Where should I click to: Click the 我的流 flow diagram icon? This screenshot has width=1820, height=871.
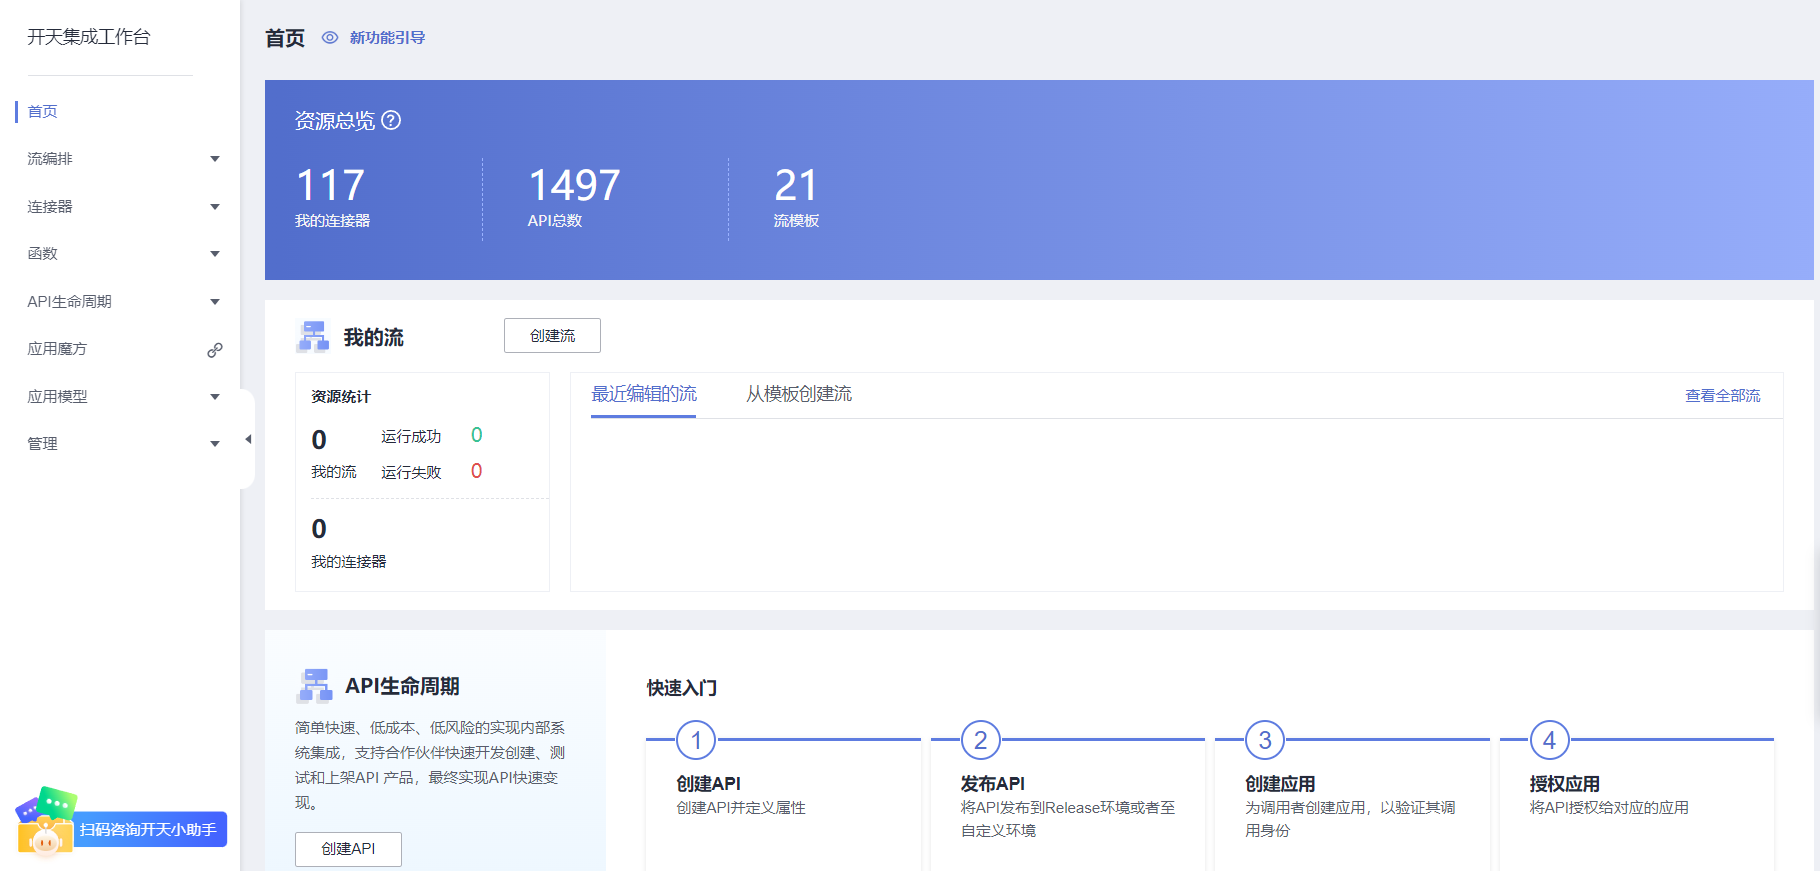313,337
